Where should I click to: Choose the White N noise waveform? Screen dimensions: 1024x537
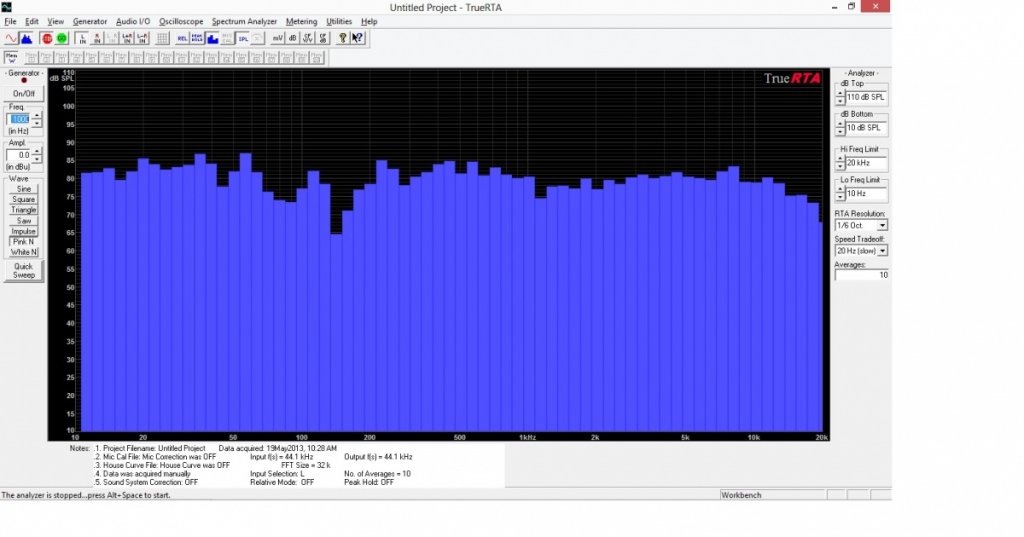click(24, 252)
